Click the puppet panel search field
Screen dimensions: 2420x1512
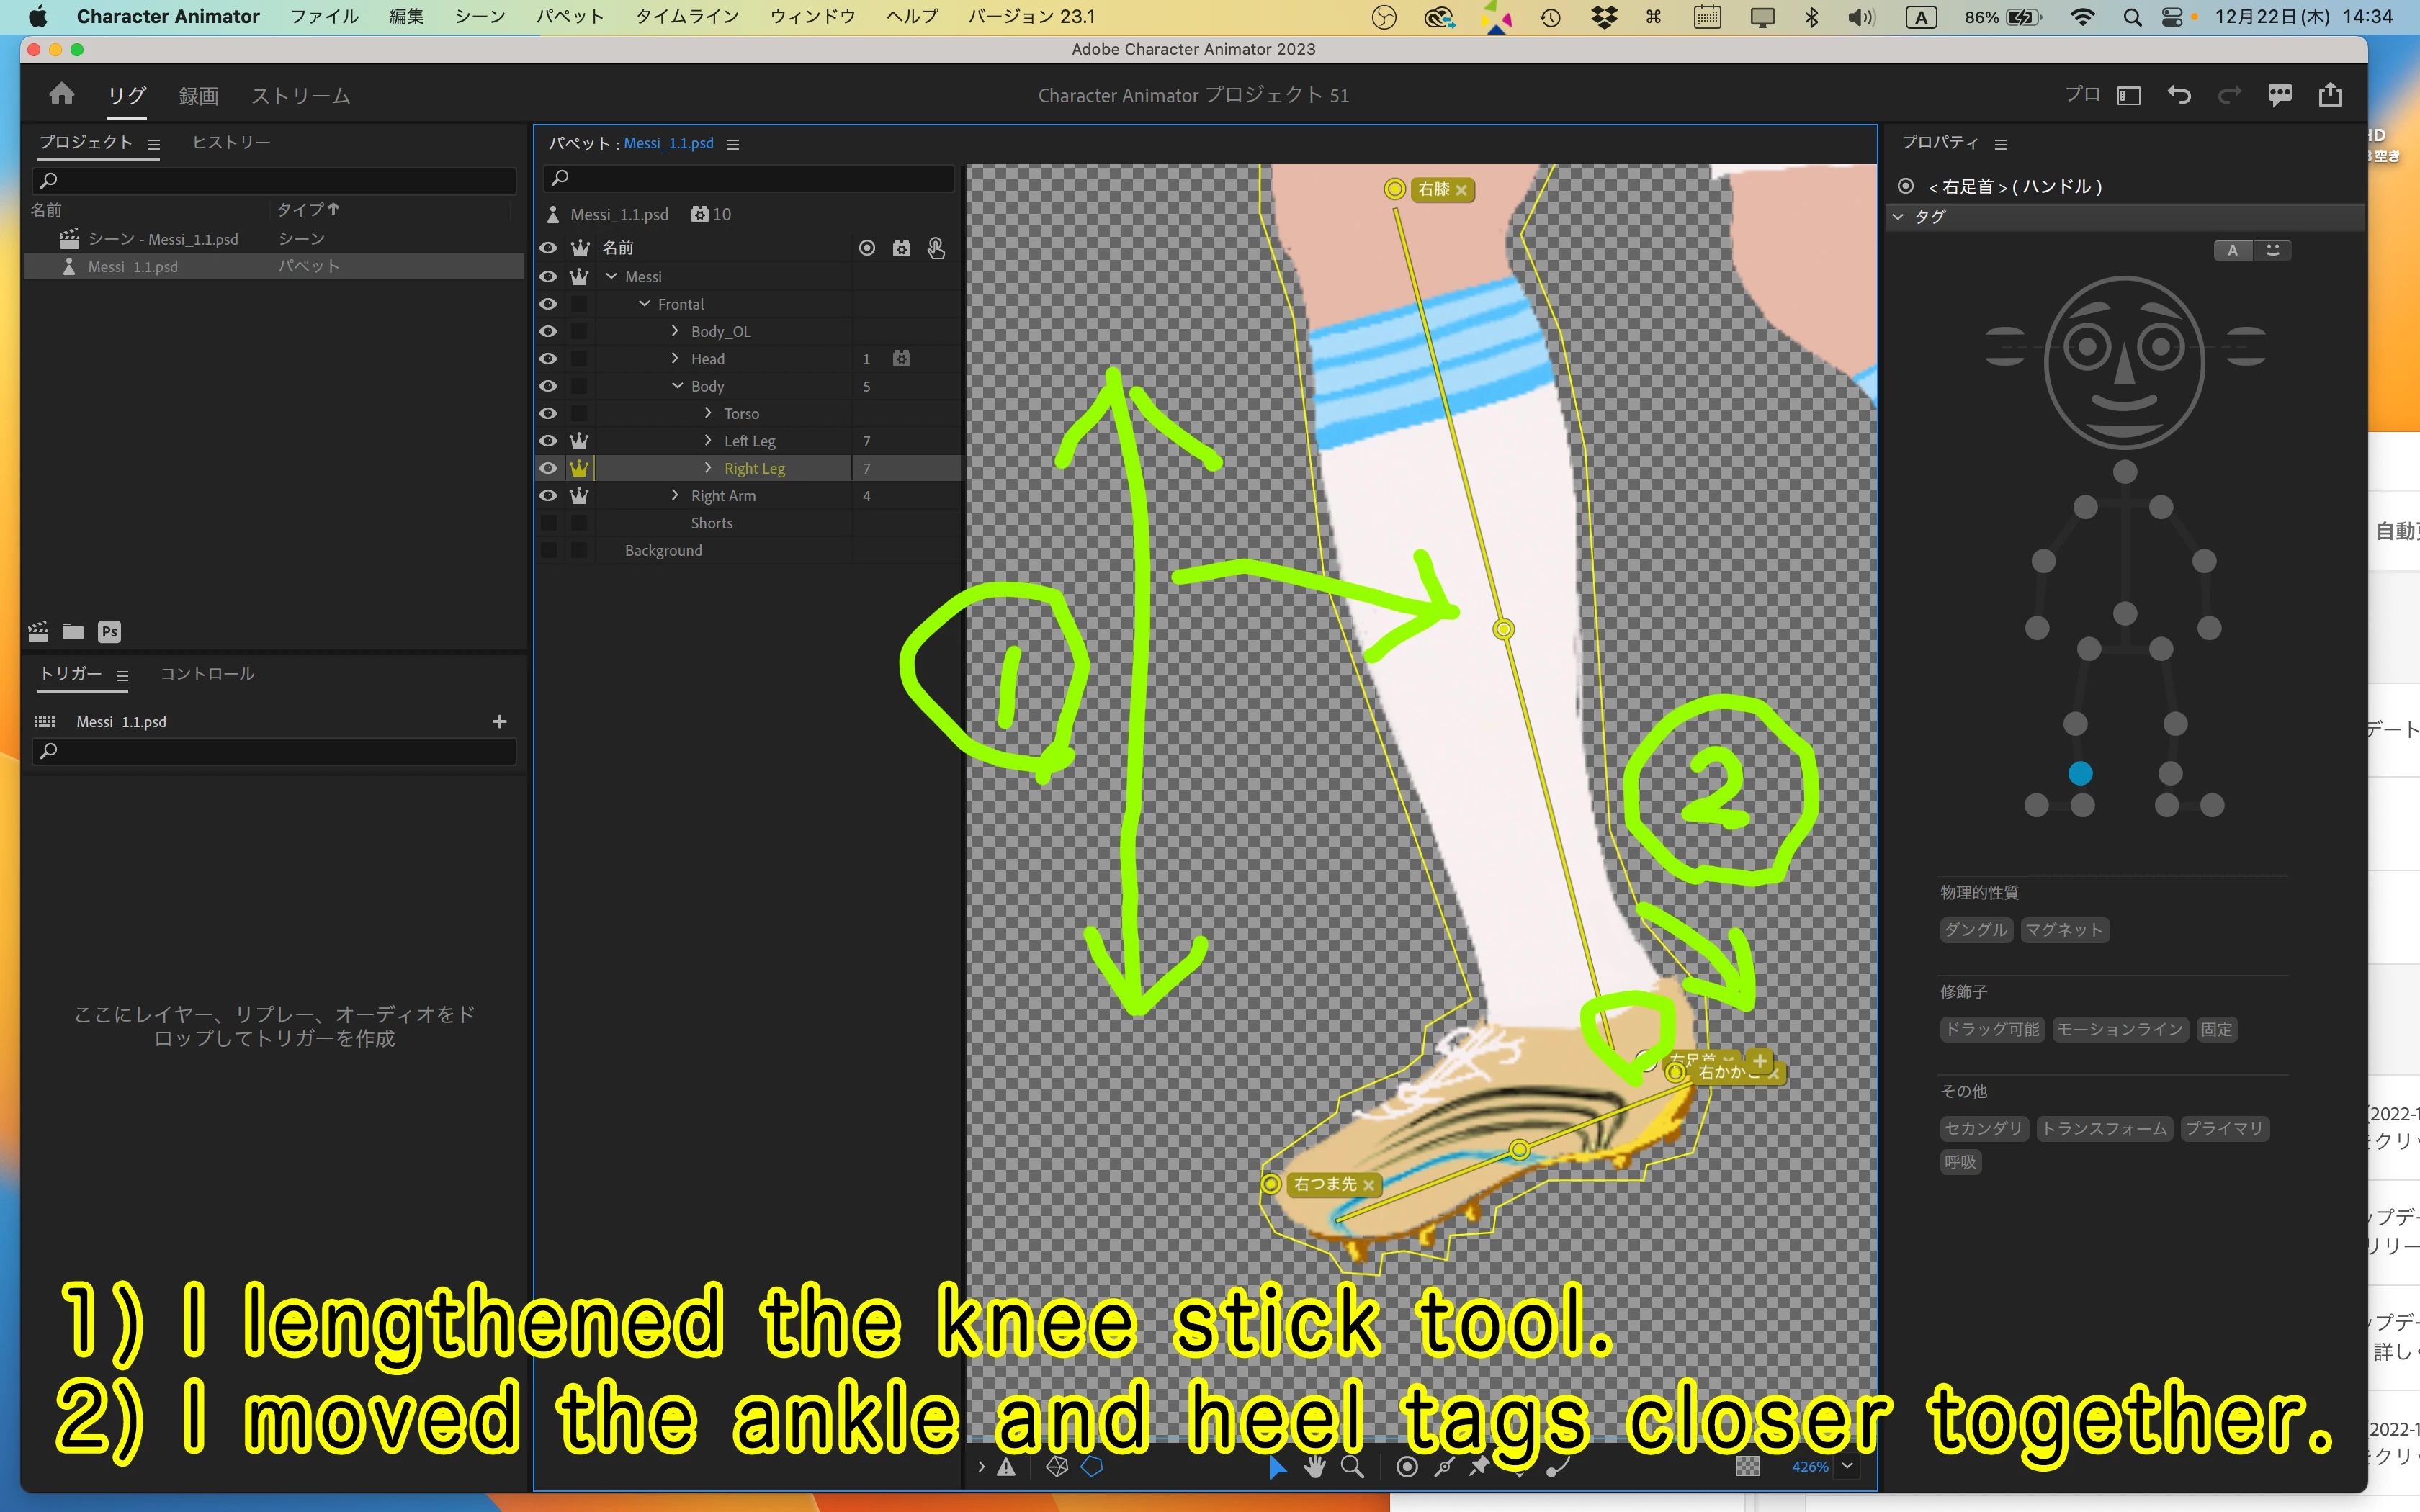tap(750, 178)
